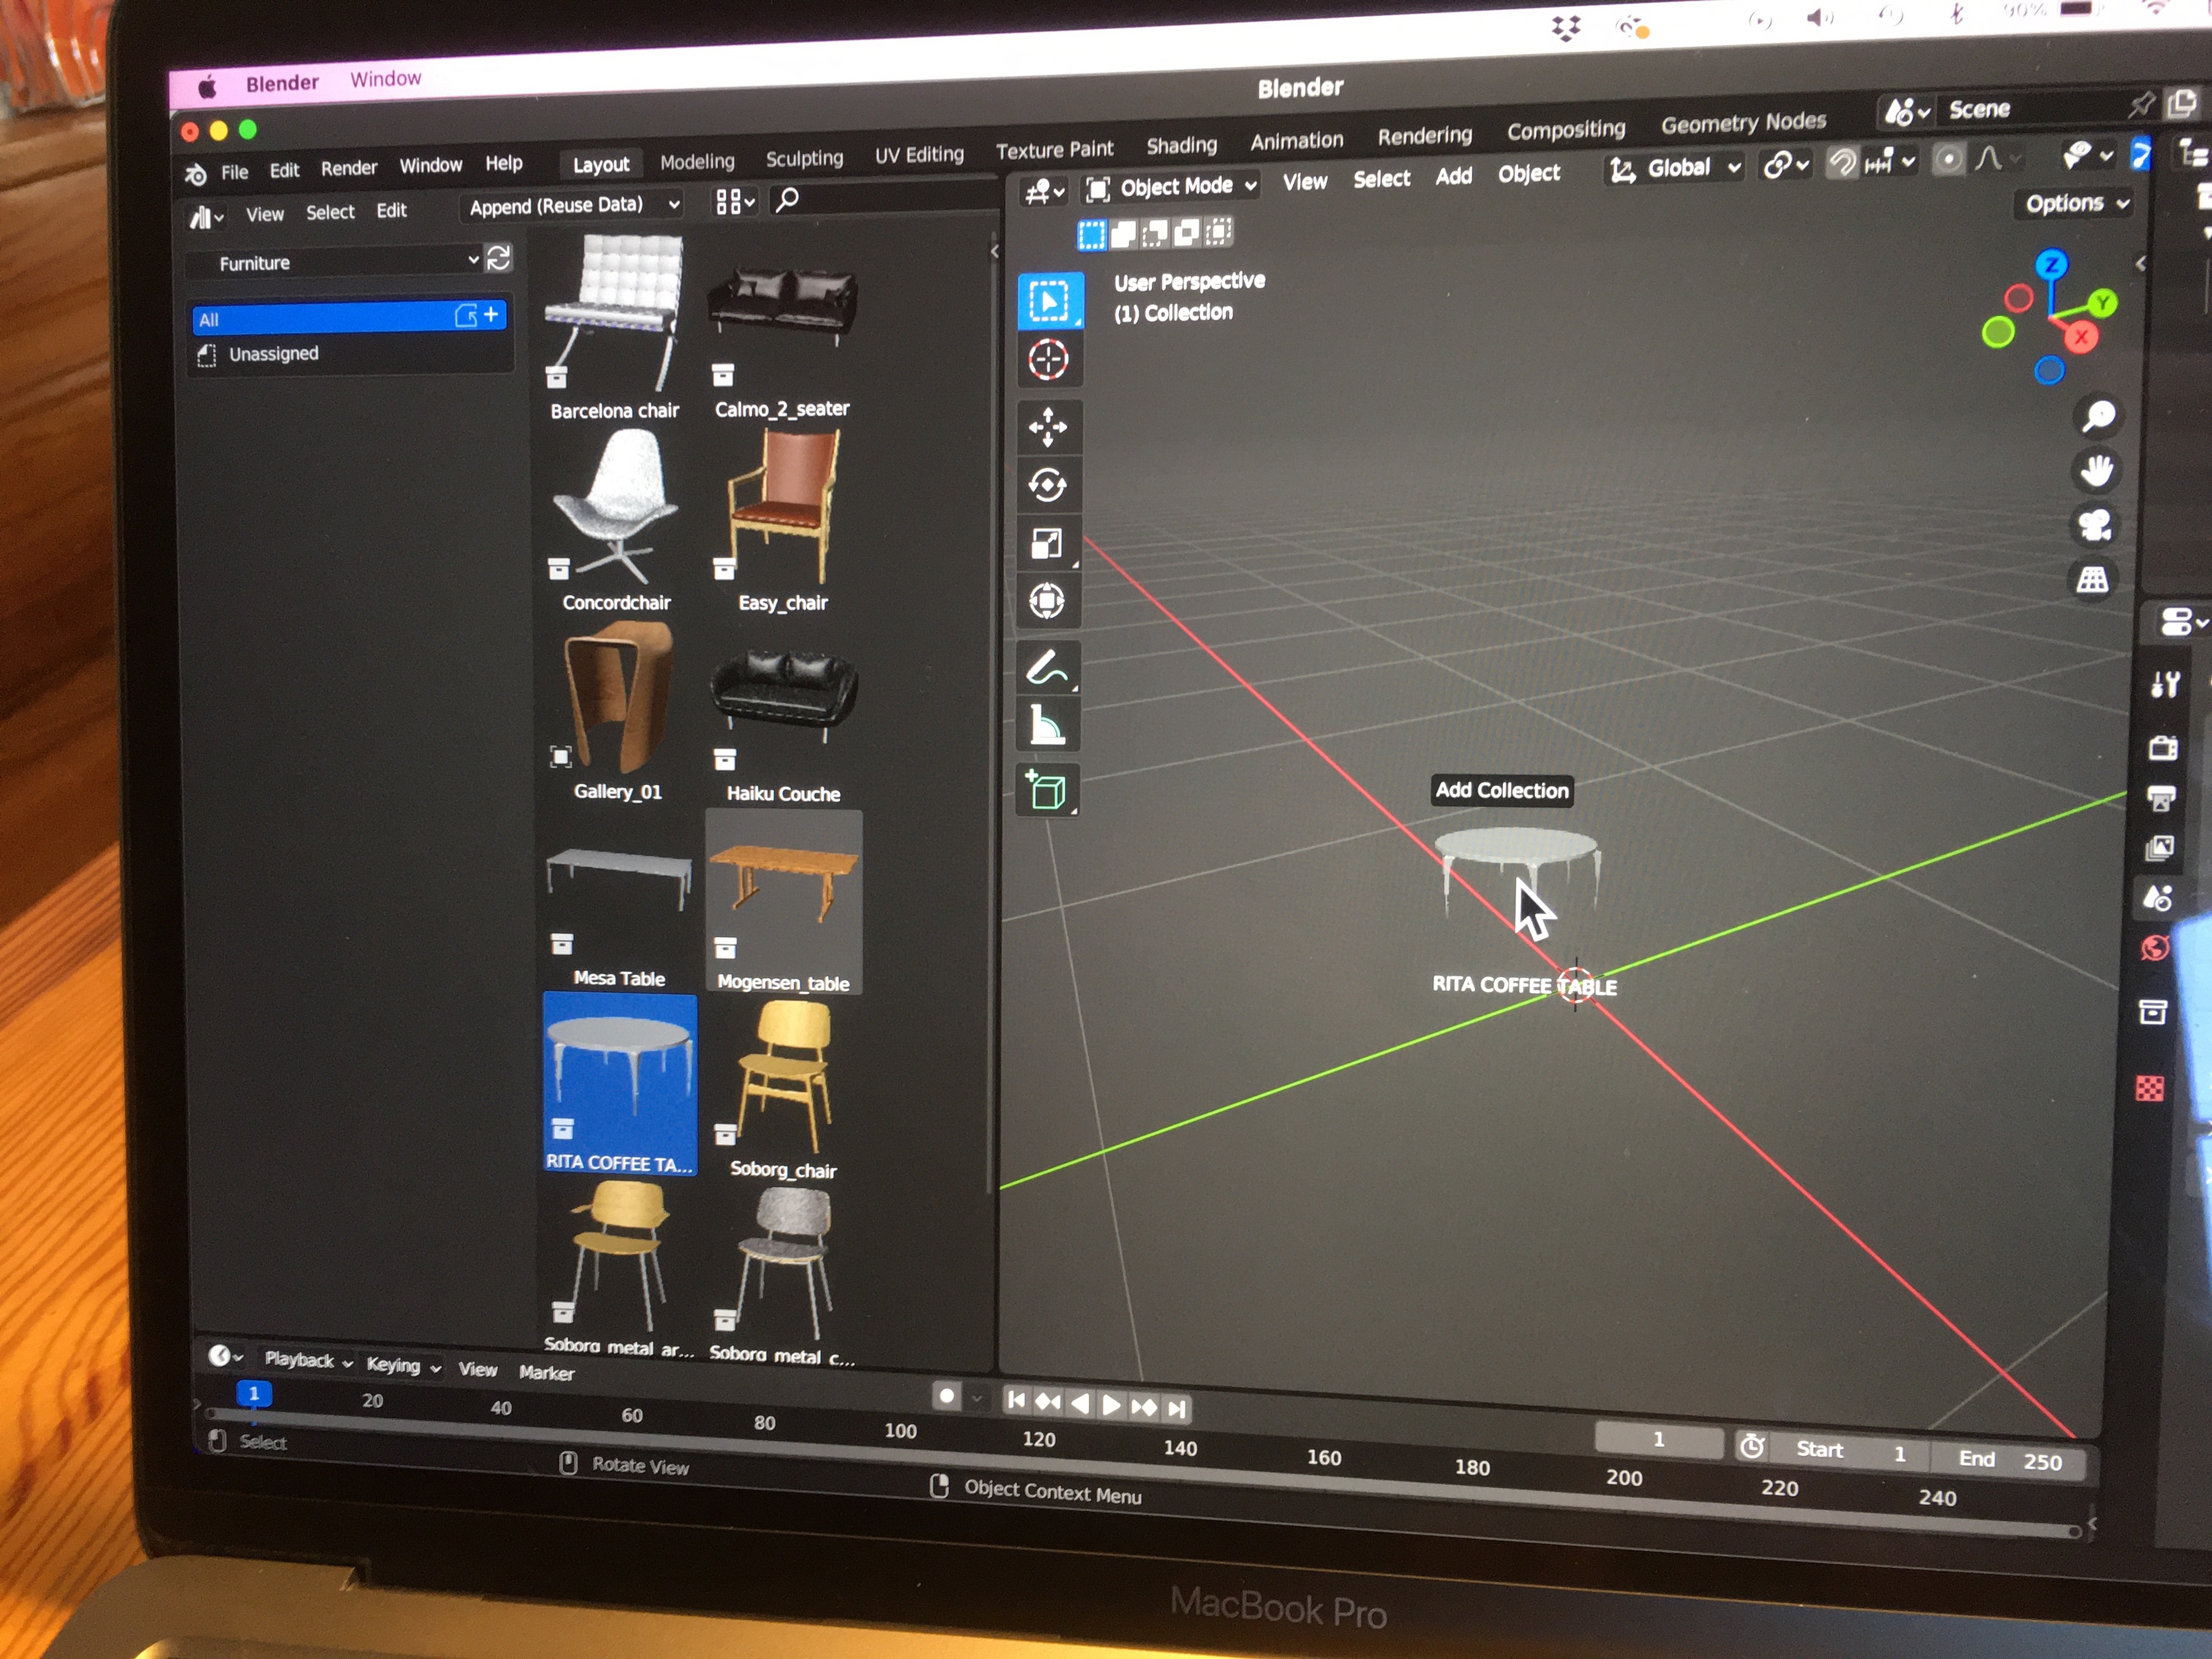The height and width of the screenshot is (1659, 2212).
Task: Toggle camera view icon in viewport
Action: tap(2094, 525)
